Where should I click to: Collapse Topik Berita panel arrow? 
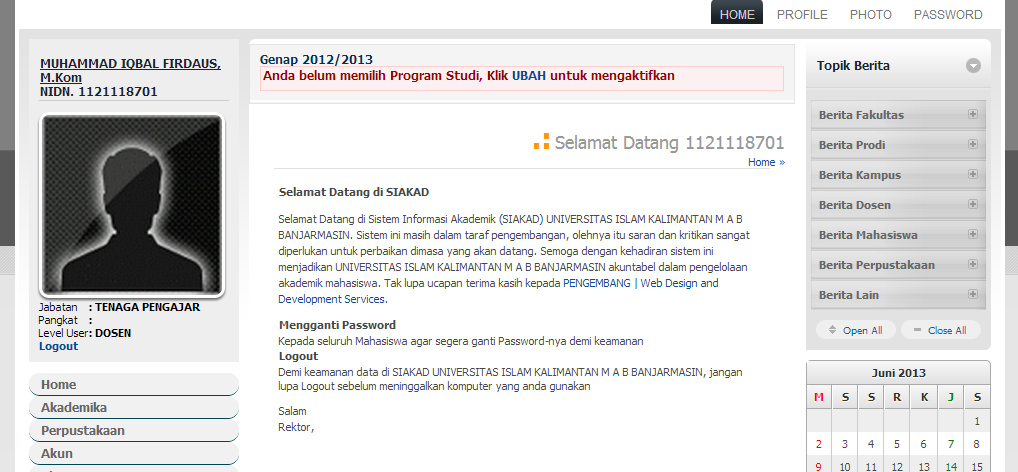[973, 66]
